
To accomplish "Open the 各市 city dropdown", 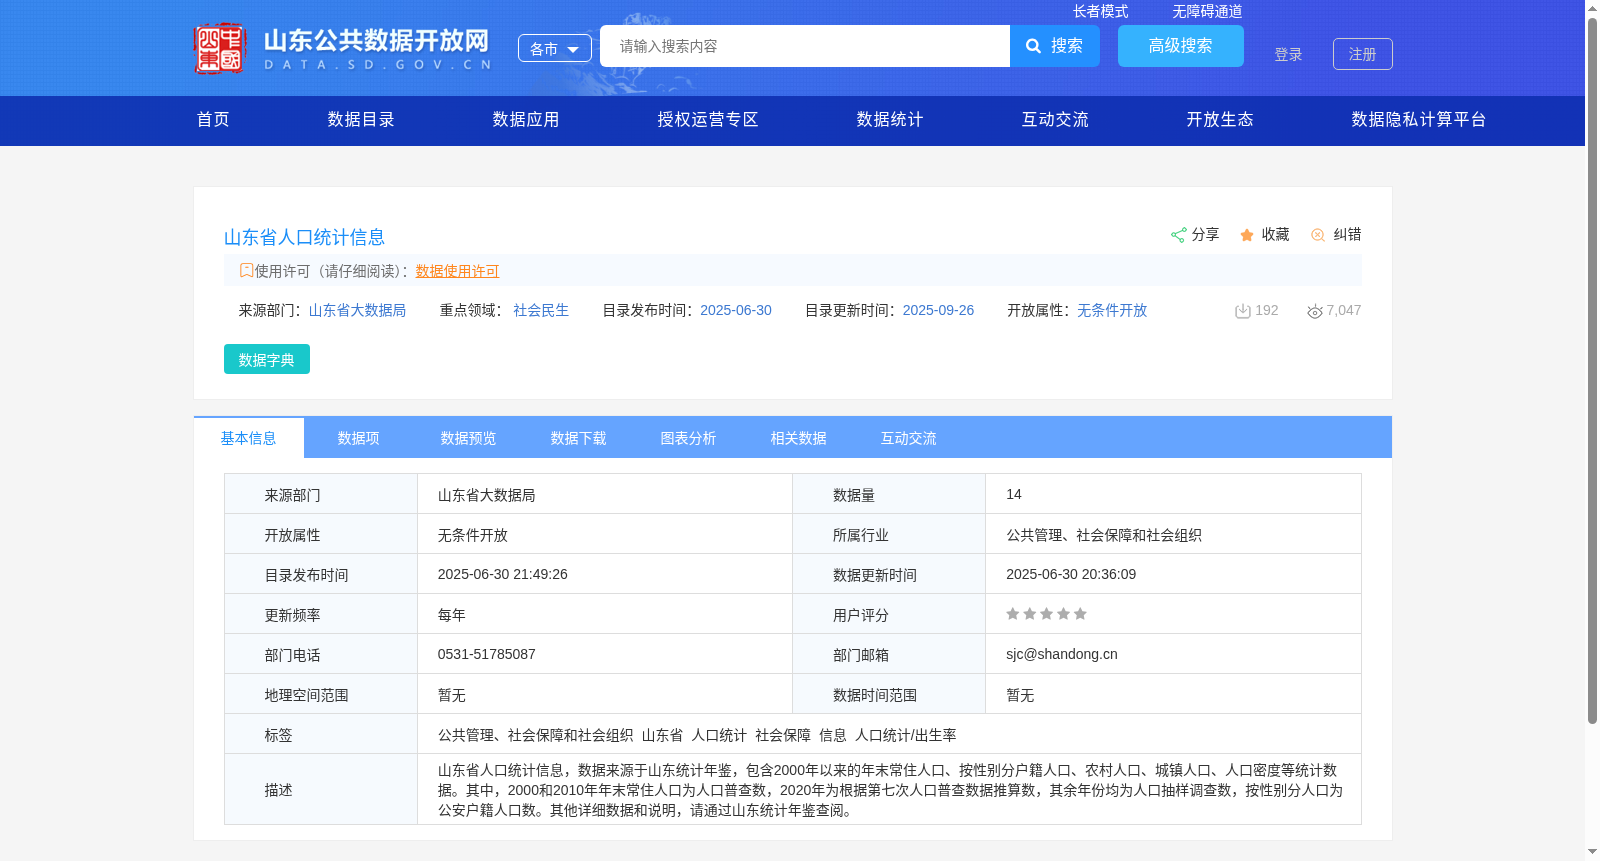I will coord(555,48).
